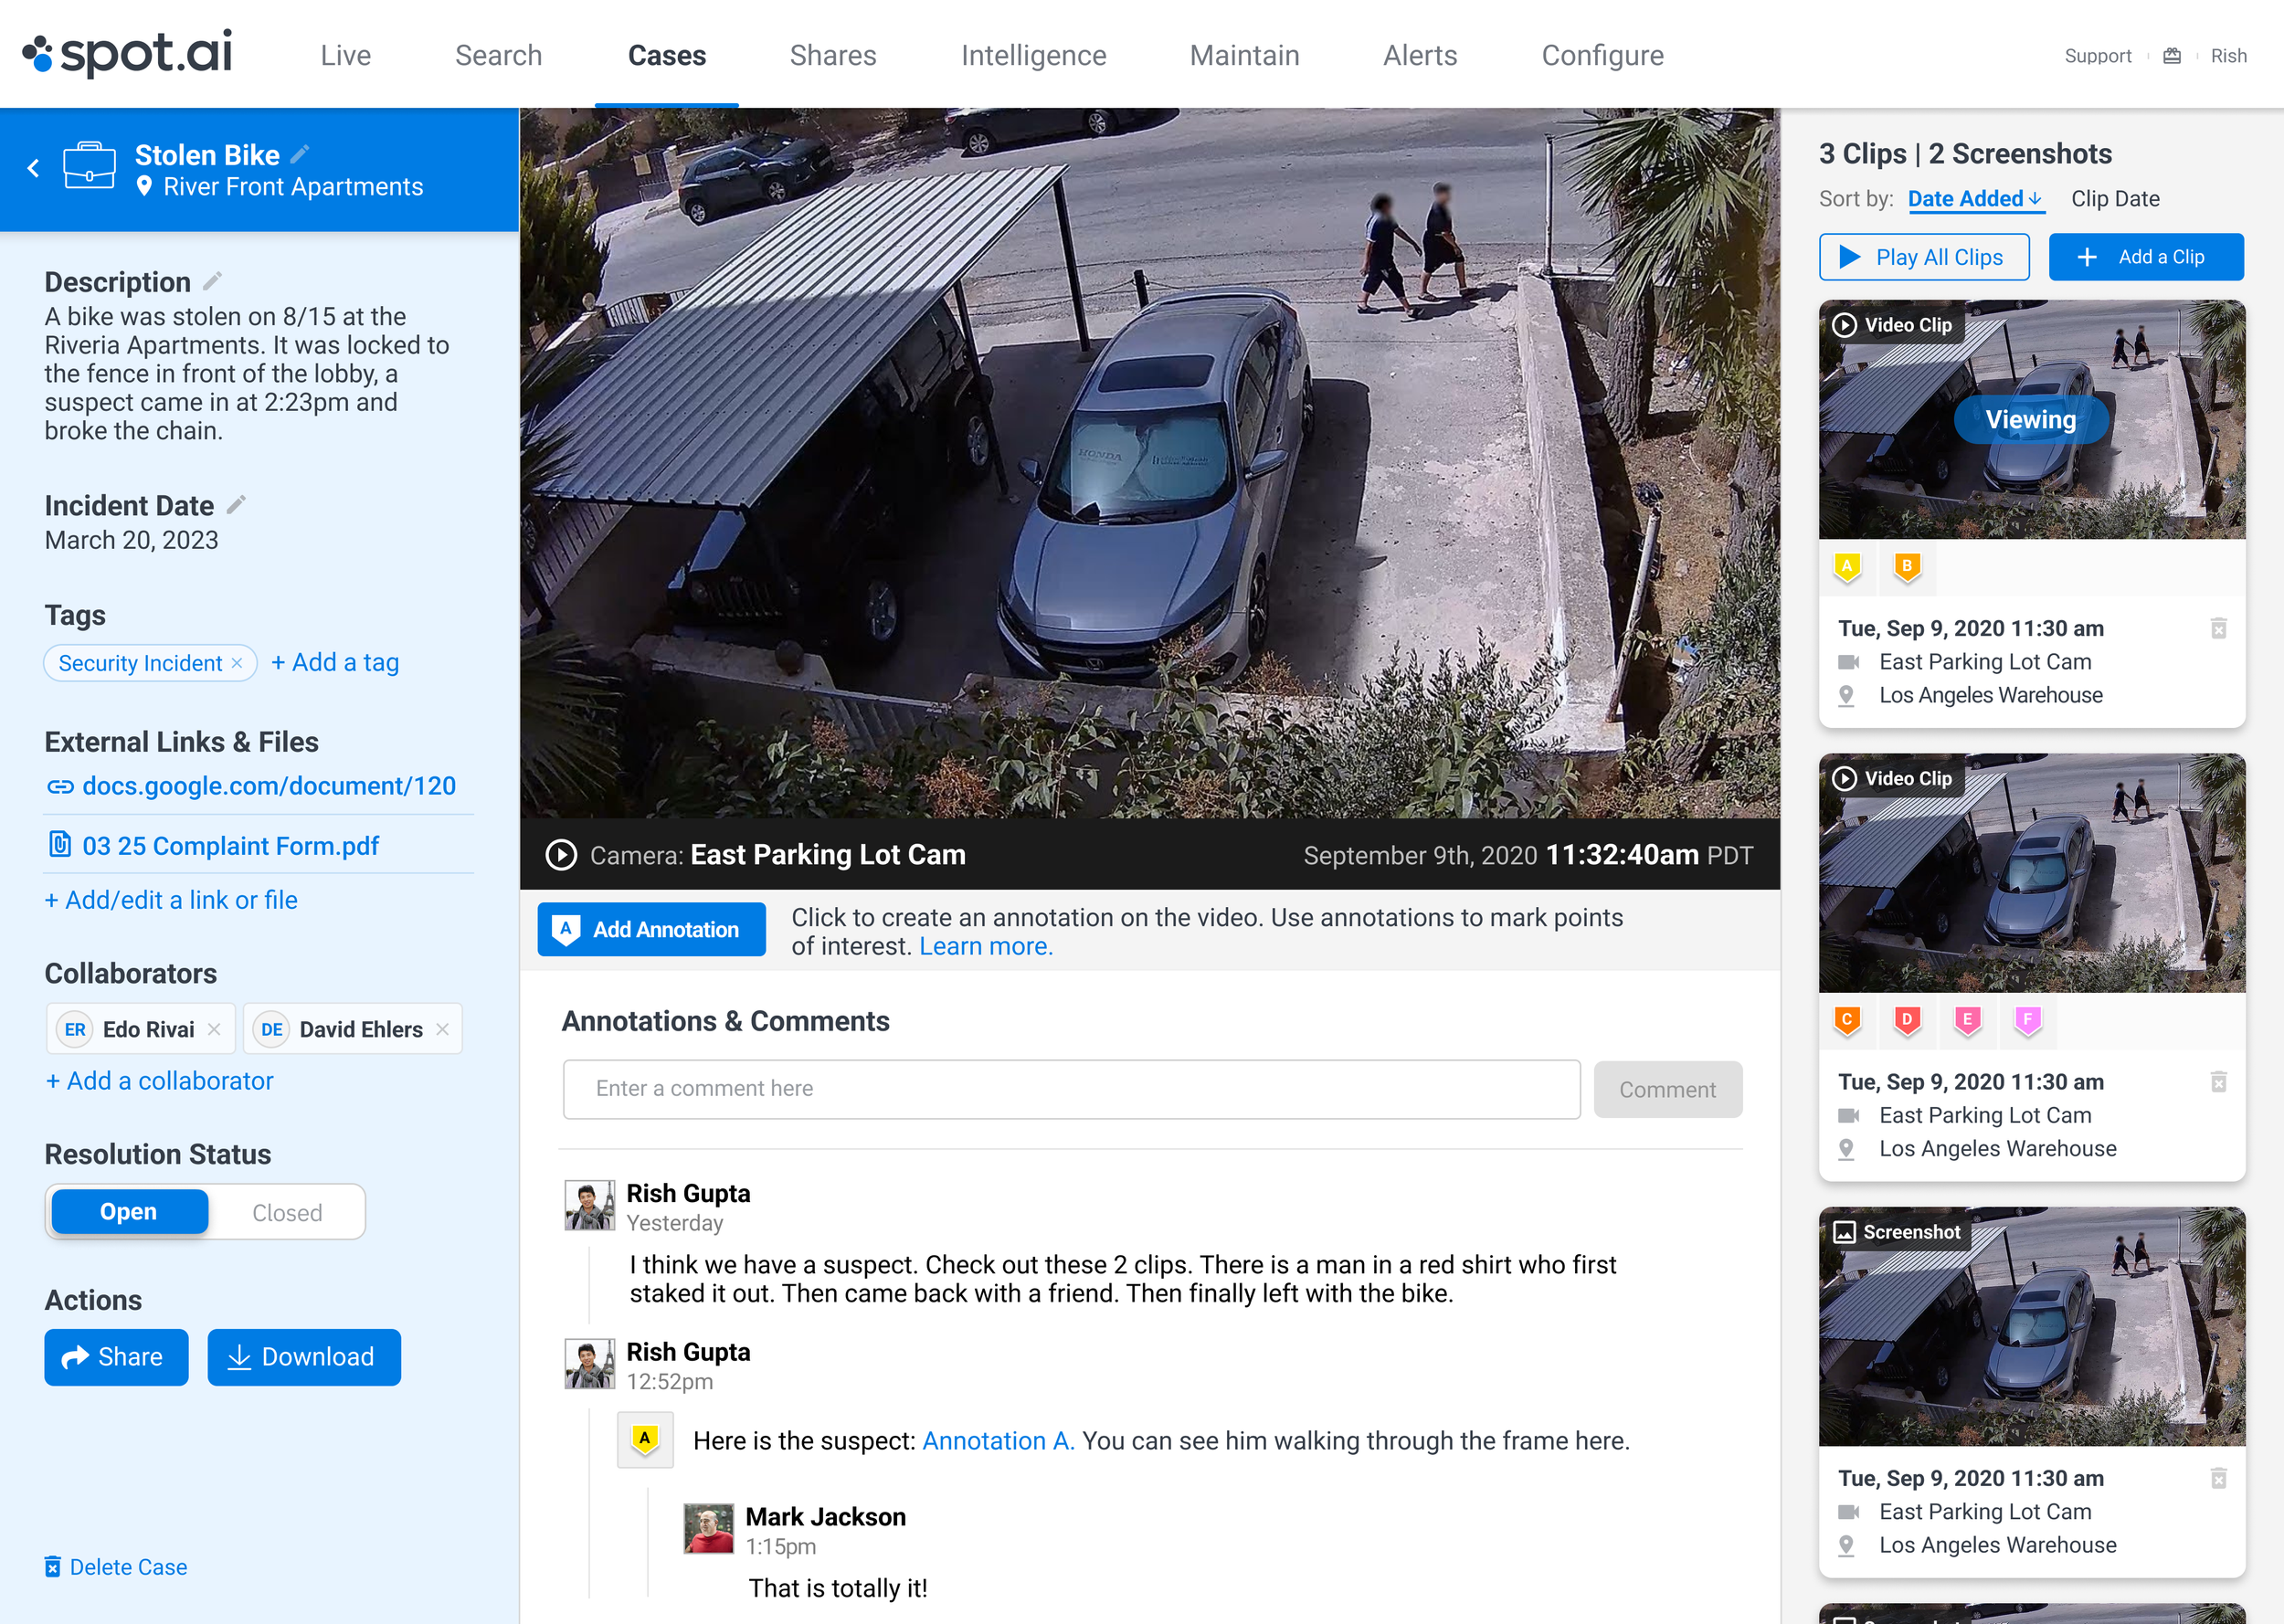The width and height of the screenshot is (2284, 1624).
Task: Click the back chevron in the case header
Action: coord(34,168)
